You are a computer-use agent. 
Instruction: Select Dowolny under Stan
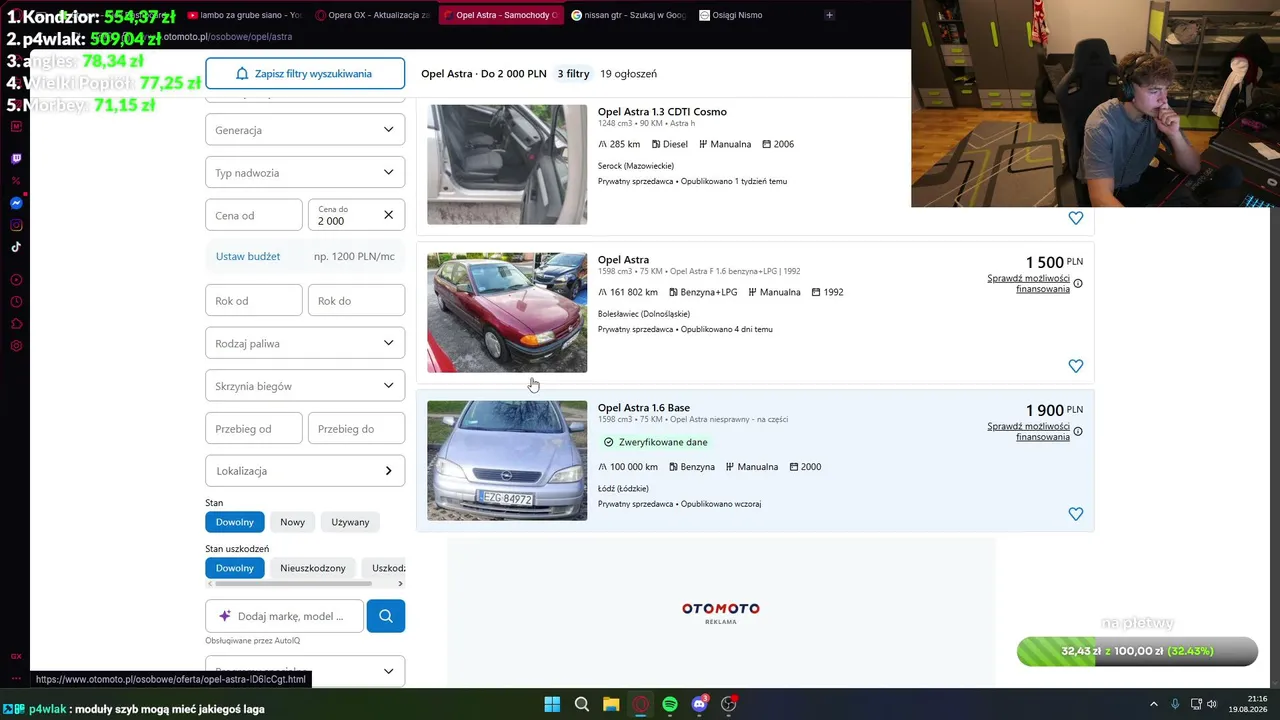[x=235, y=522]
